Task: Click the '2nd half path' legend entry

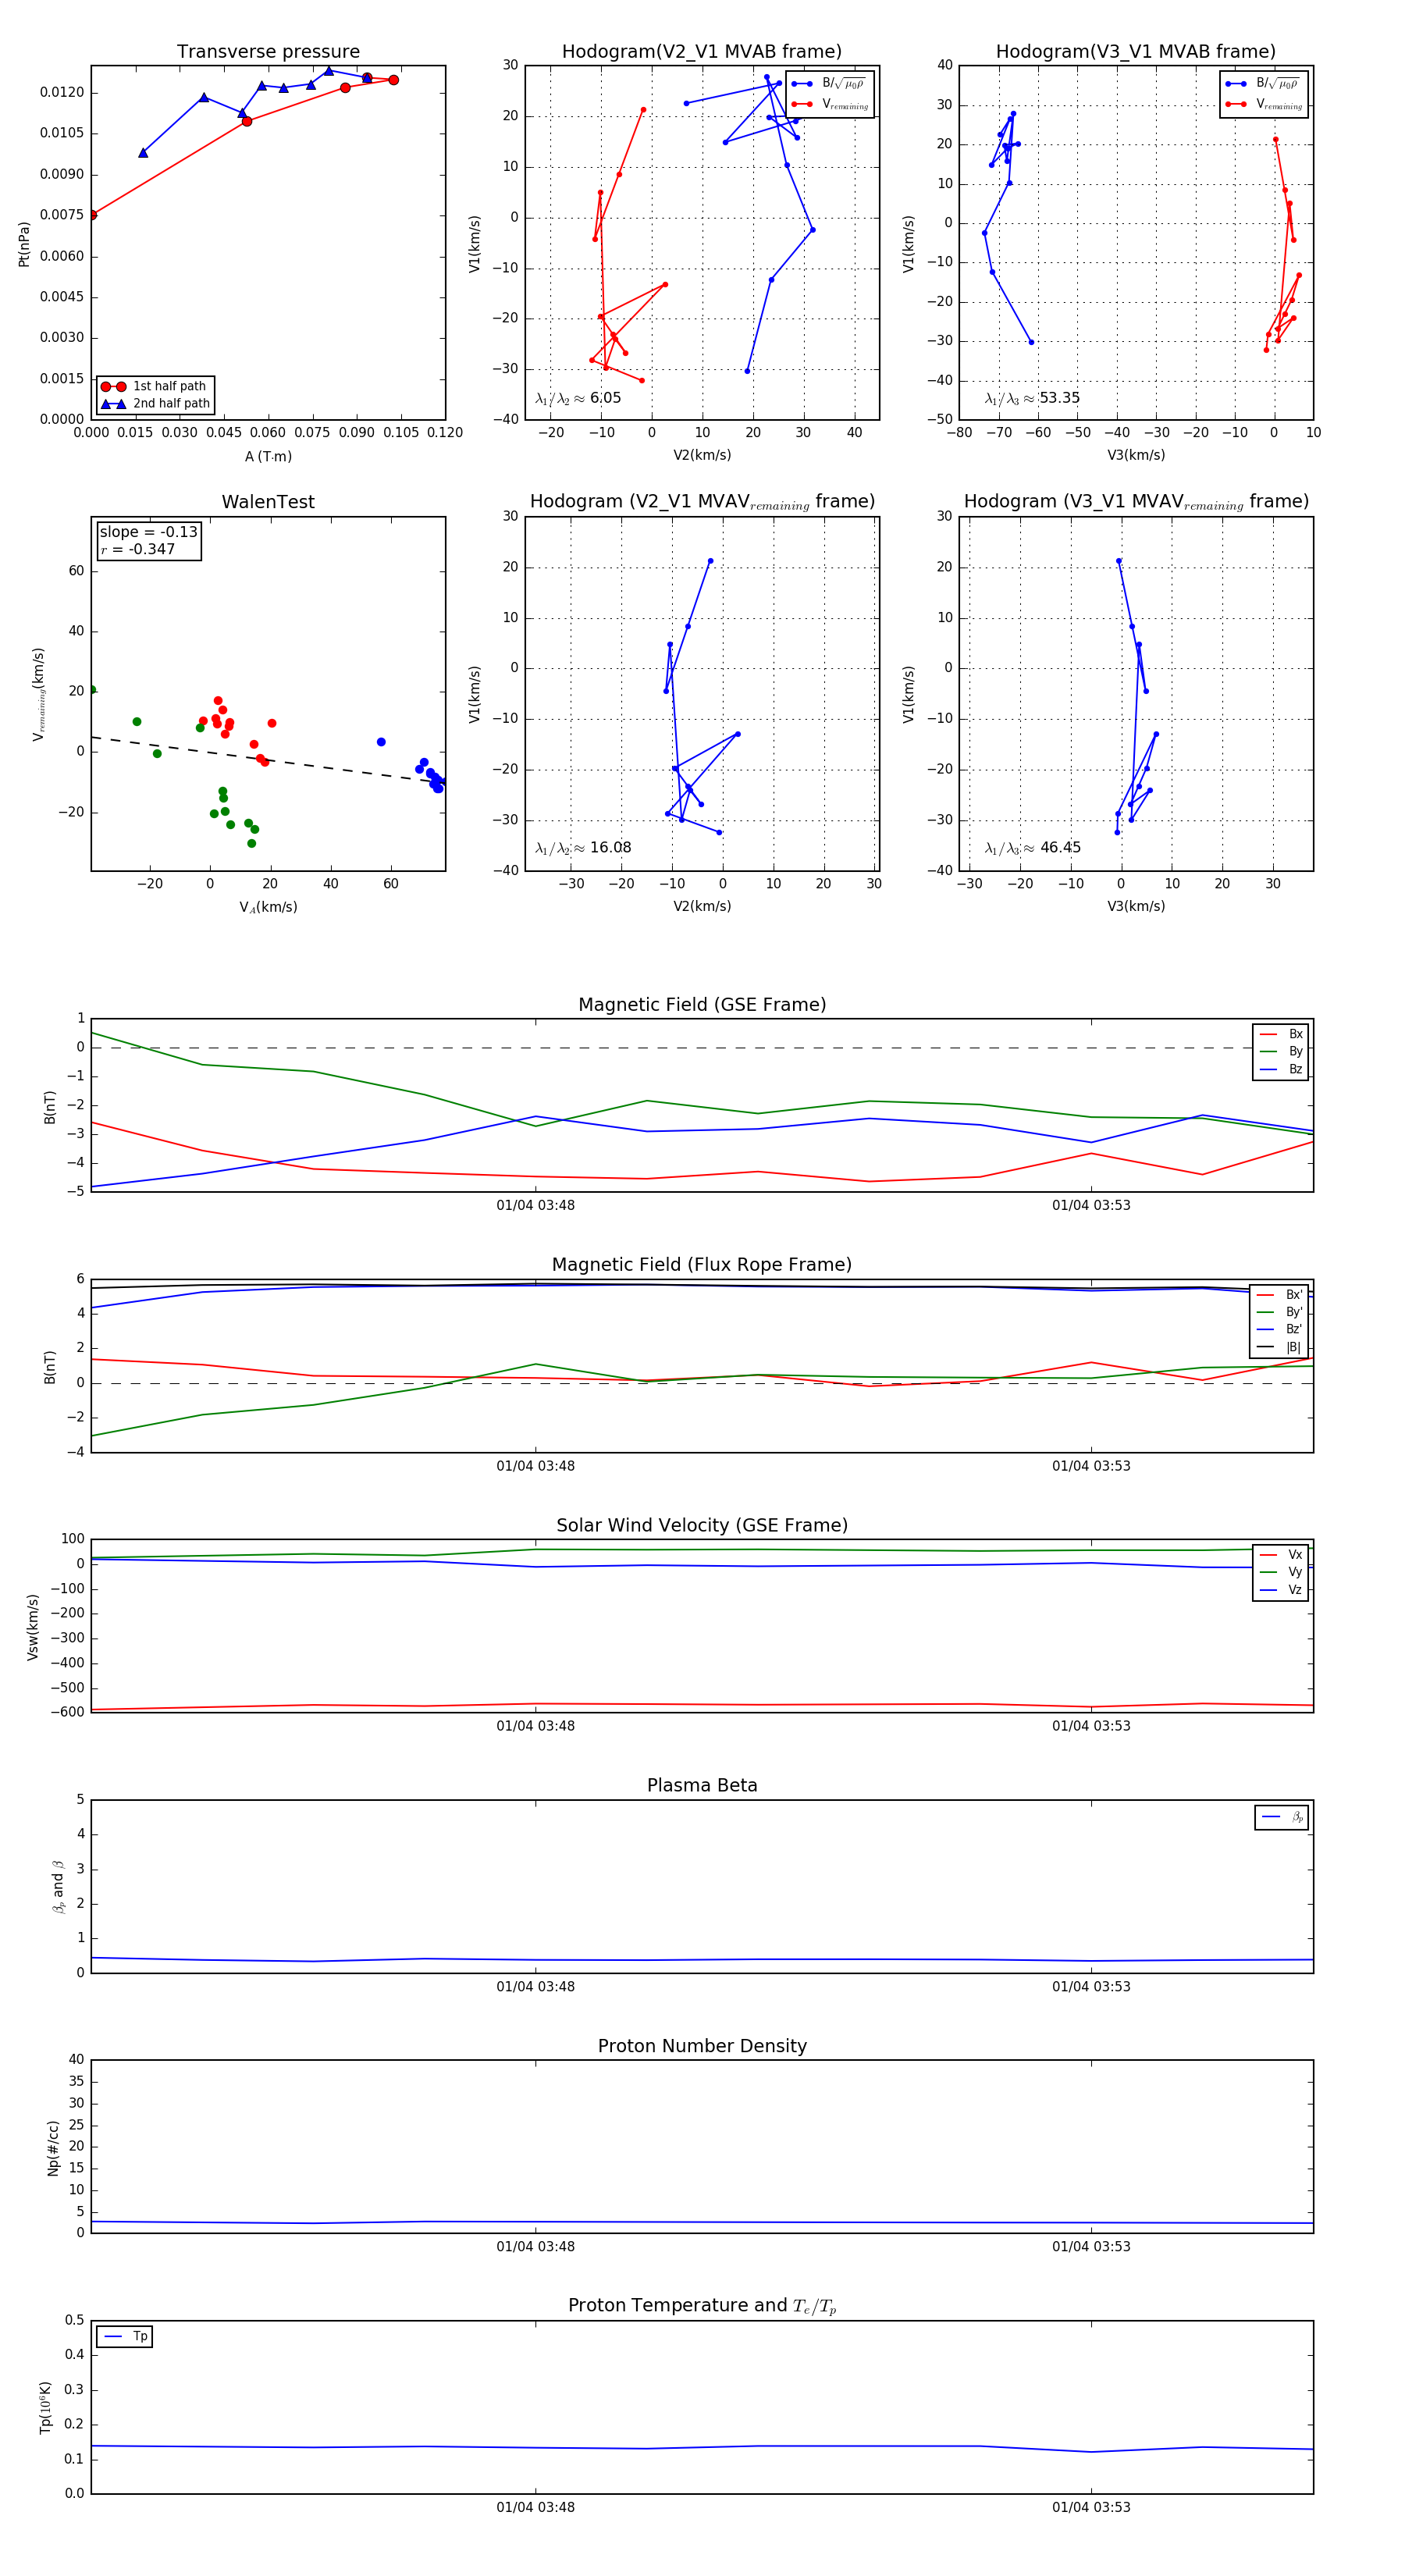Action: 155,404
